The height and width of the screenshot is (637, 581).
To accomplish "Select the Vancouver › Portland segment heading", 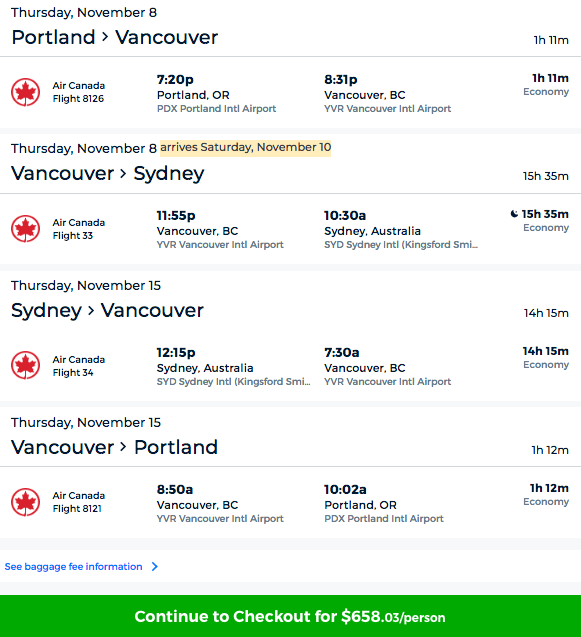I will click(115, 447).
